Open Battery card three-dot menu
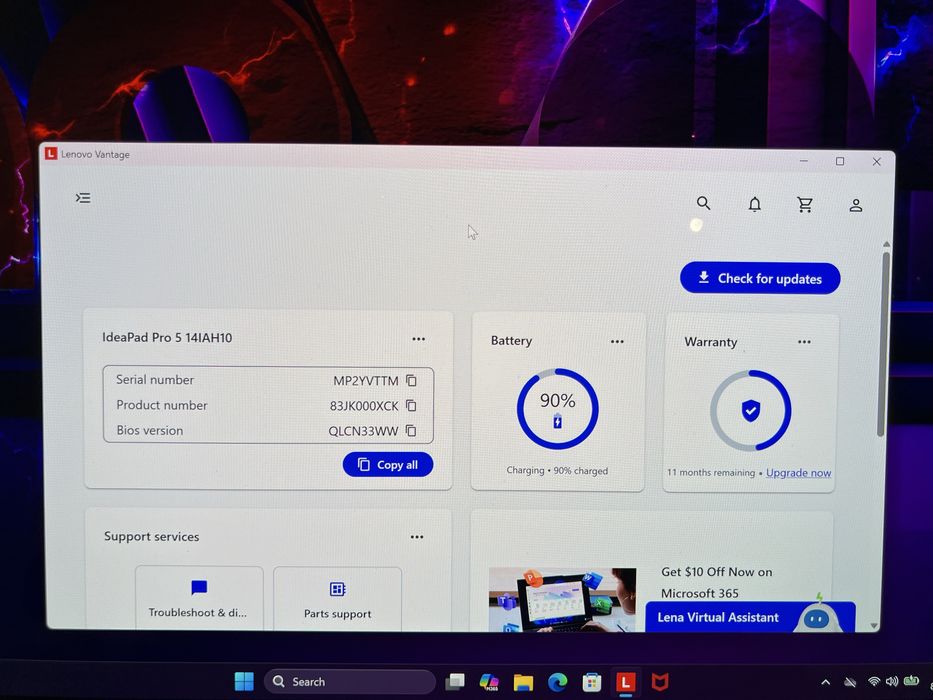933x700 pixels. click(617, 341)
